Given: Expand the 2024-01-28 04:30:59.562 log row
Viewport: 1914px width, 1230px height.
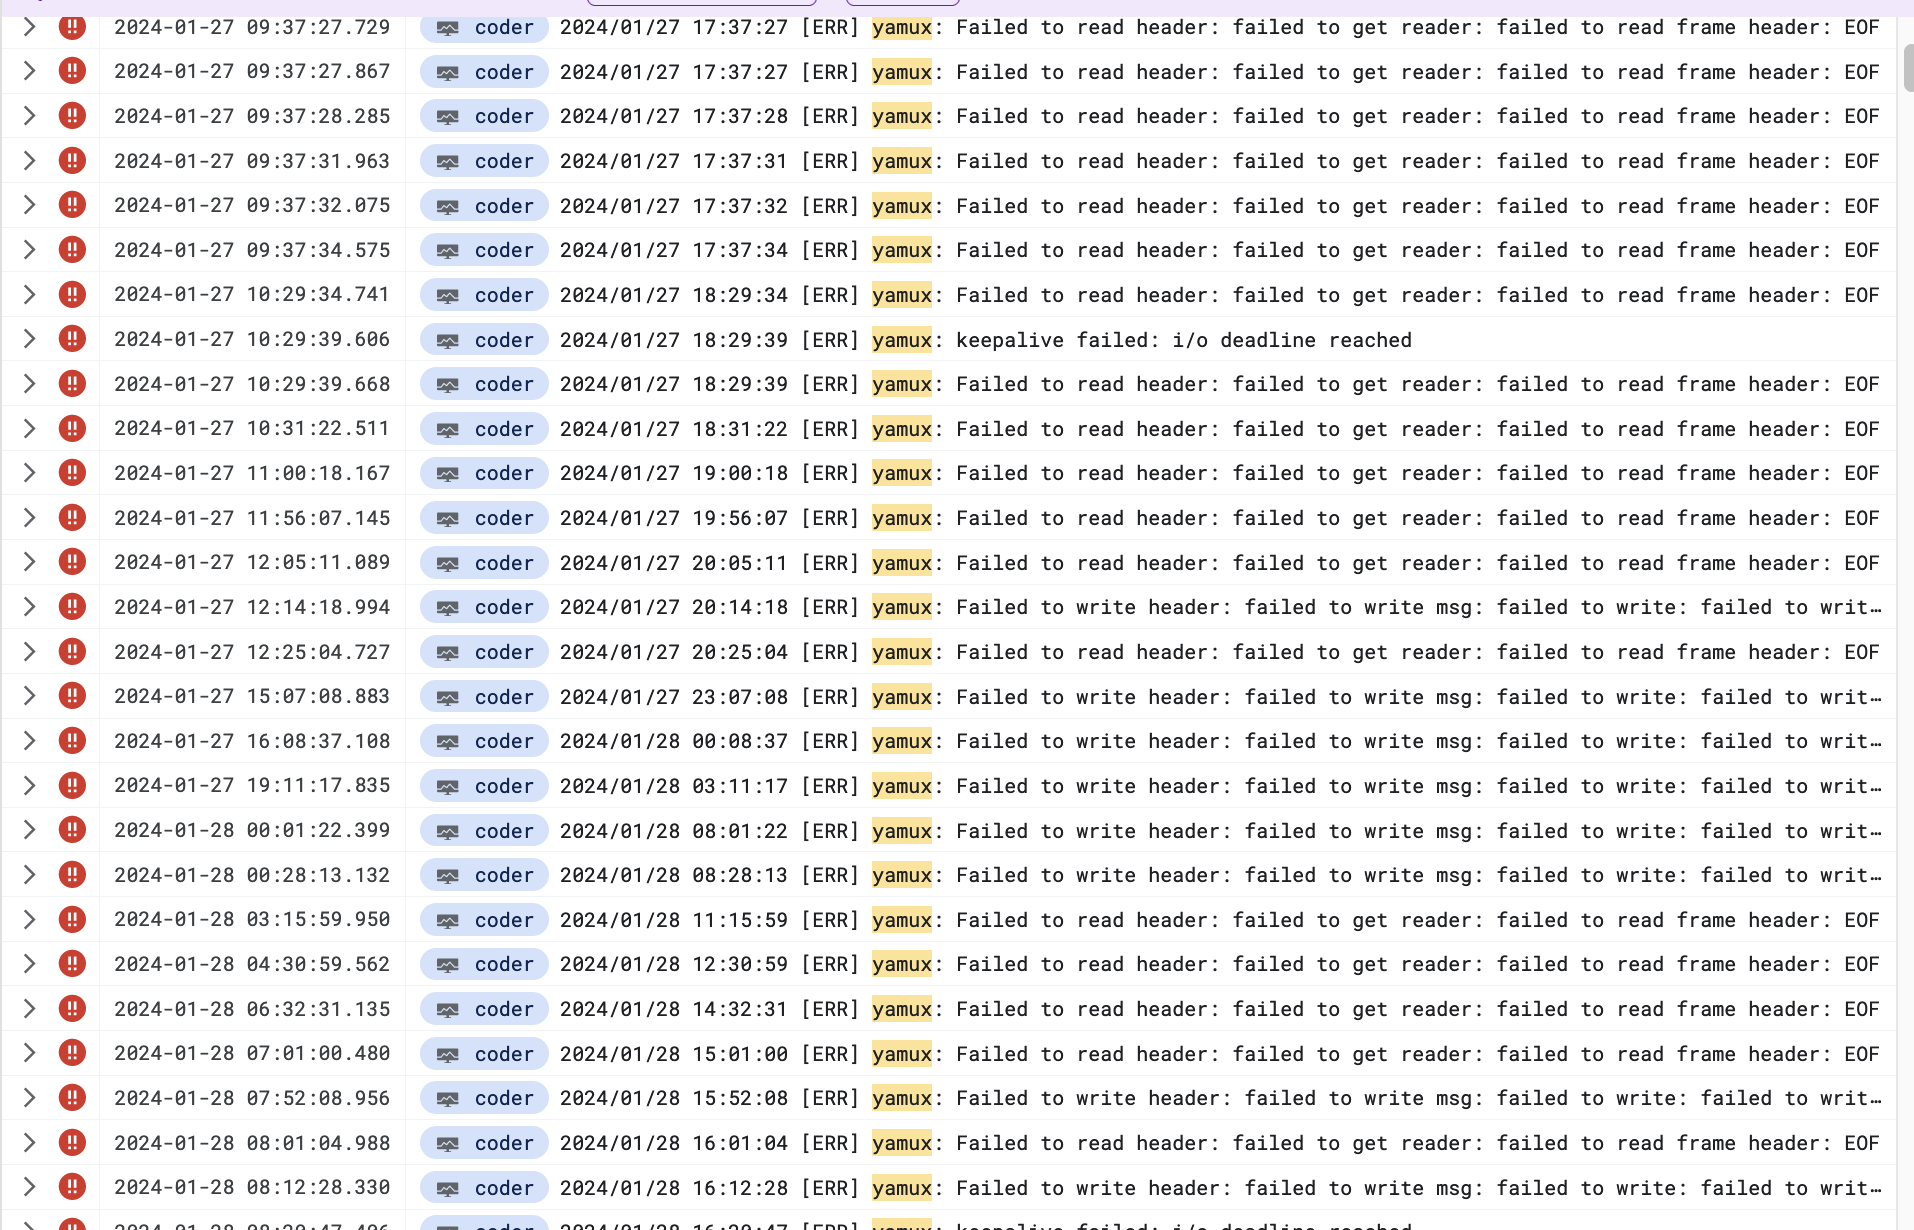Looking at the screenshot, I should [29, 964].
